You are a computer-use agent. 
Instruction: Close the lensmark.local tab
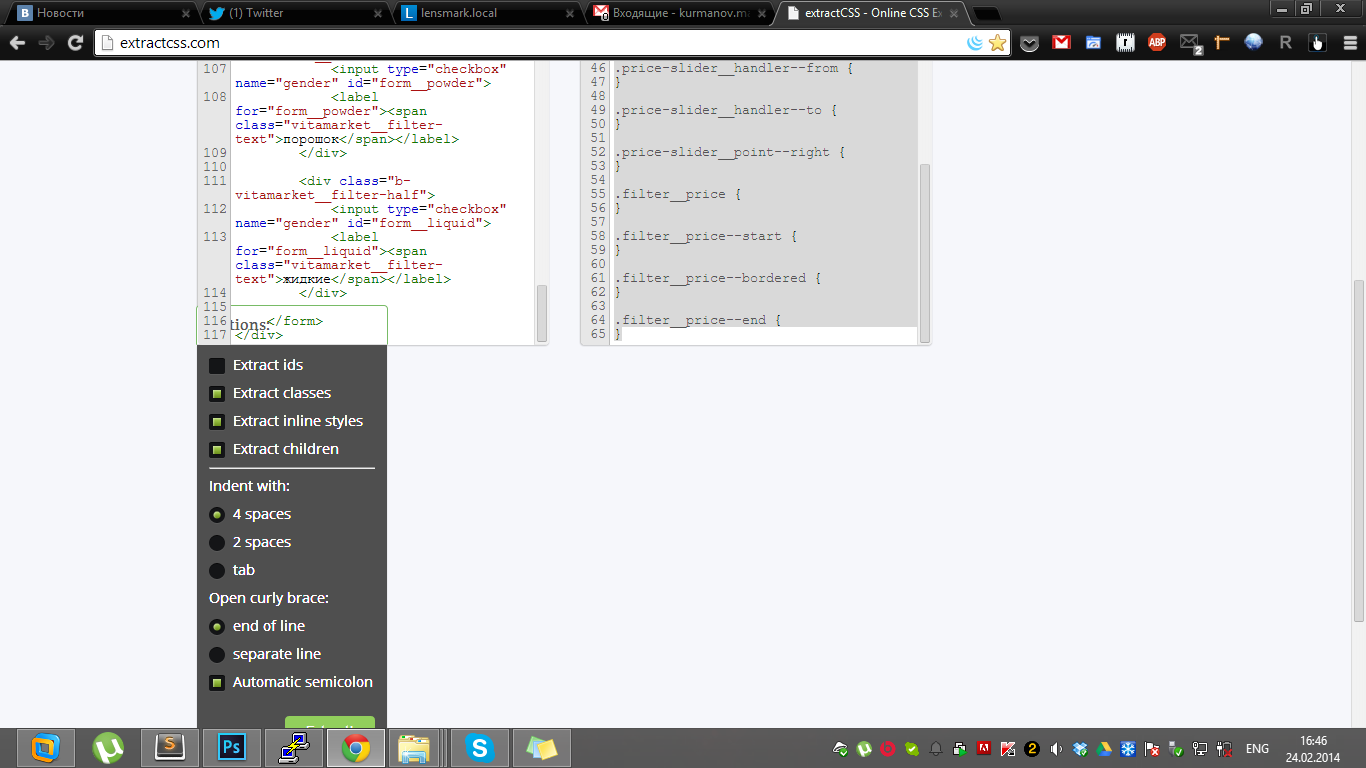(x=571, y=14)
